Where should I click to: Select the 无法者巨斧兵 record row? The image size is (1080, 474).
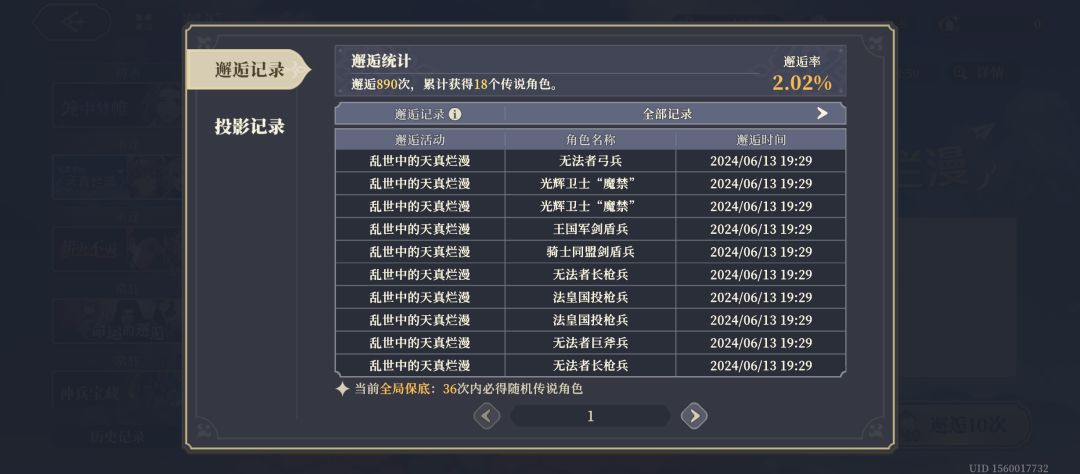tap(590, 342)
